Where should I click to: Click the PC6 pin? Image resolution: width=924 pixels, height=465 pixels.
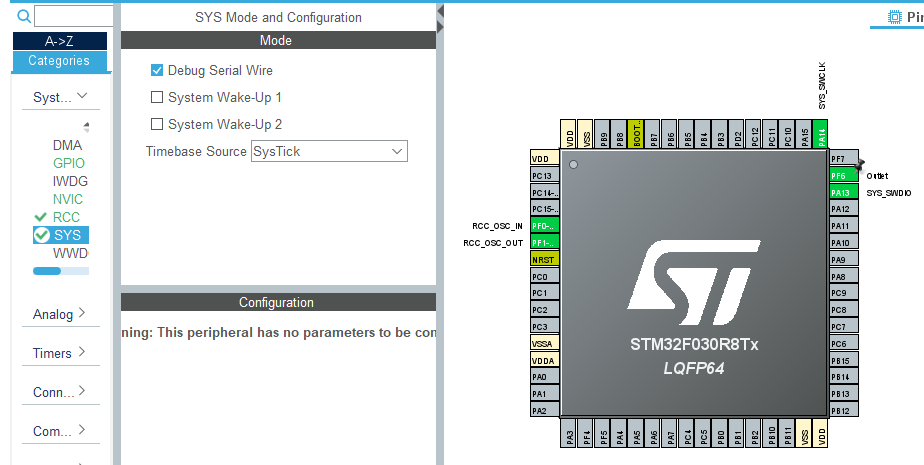843,343
